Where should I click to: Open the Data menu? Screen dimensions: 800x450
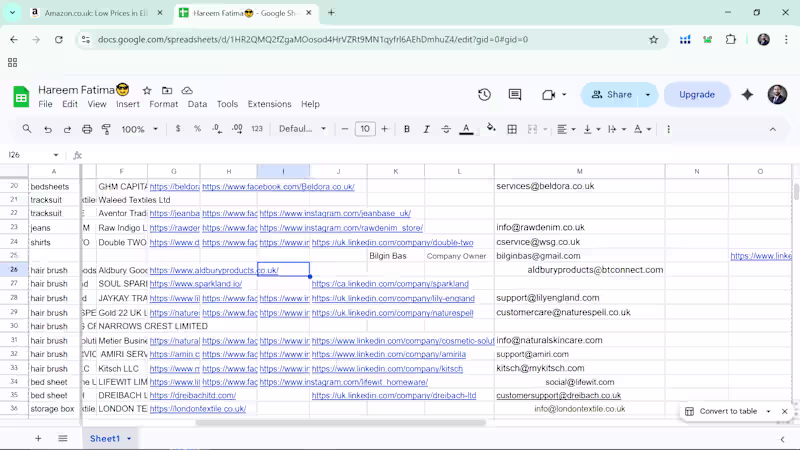tap(197, 104)
